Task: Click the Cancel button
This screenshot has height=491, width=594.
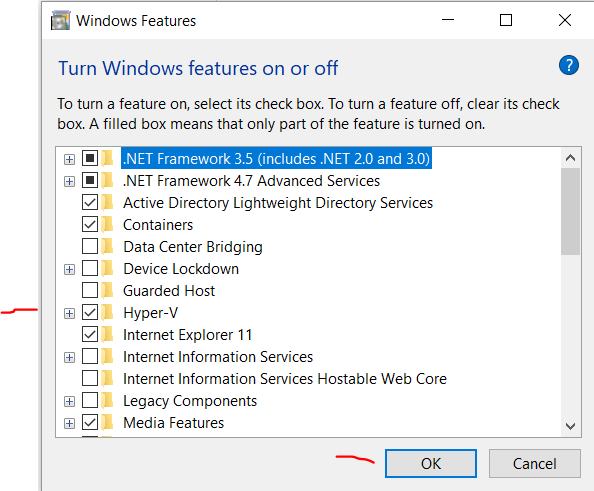Action: coord(535,463)
